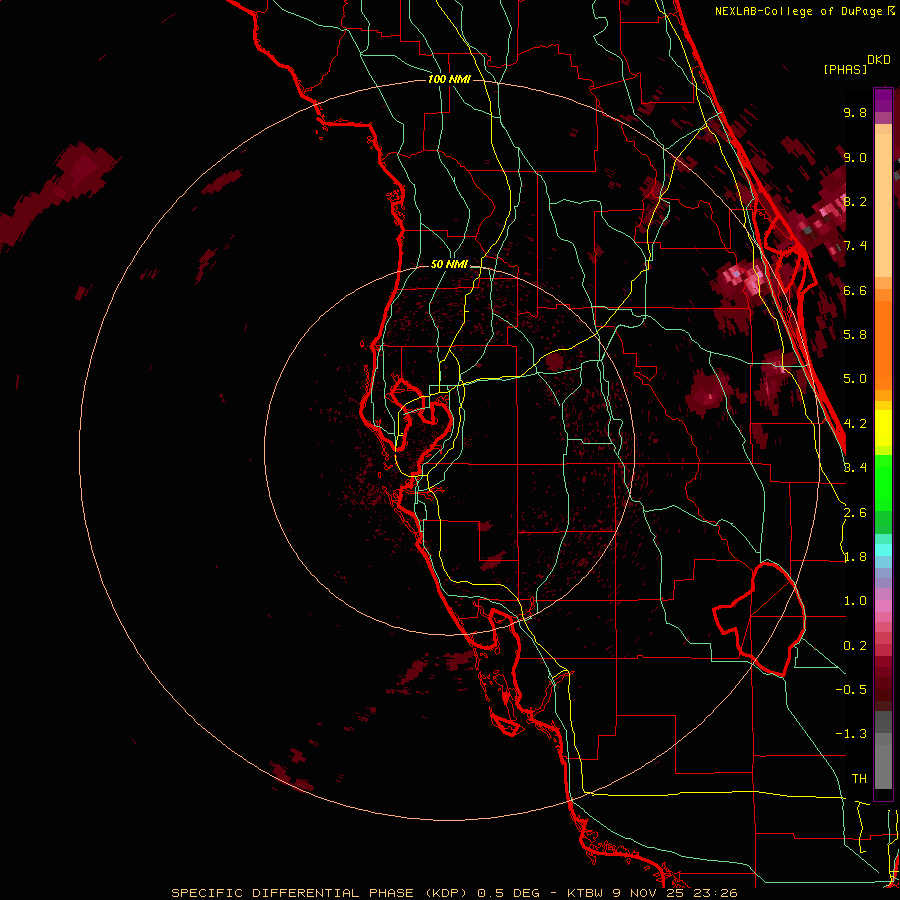Image resolution: width=900 pixels, height=900 pixels.
Task: Pick the pink segment of the colorbar
Action: tap(883, 605)
